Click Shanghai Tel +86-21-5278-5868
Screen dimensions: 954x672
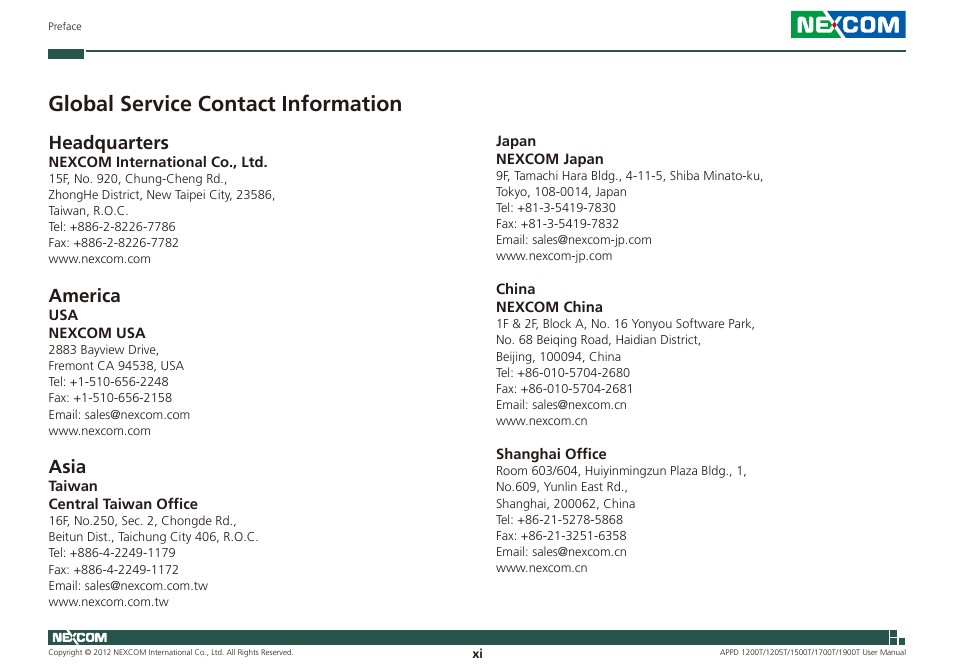(559, 520)
